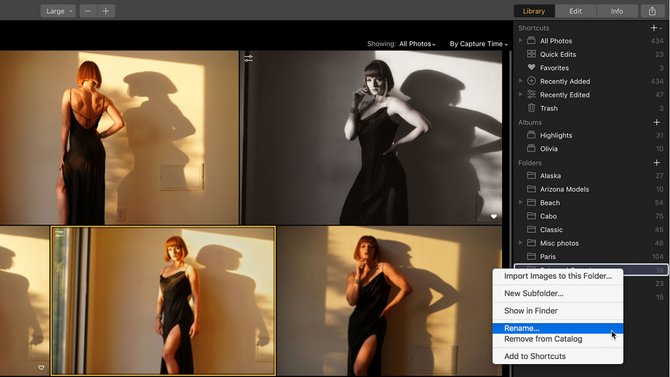Click the Alaska folder icon
Viewport: 670px width, 377px height.
[x=531, y=175]
